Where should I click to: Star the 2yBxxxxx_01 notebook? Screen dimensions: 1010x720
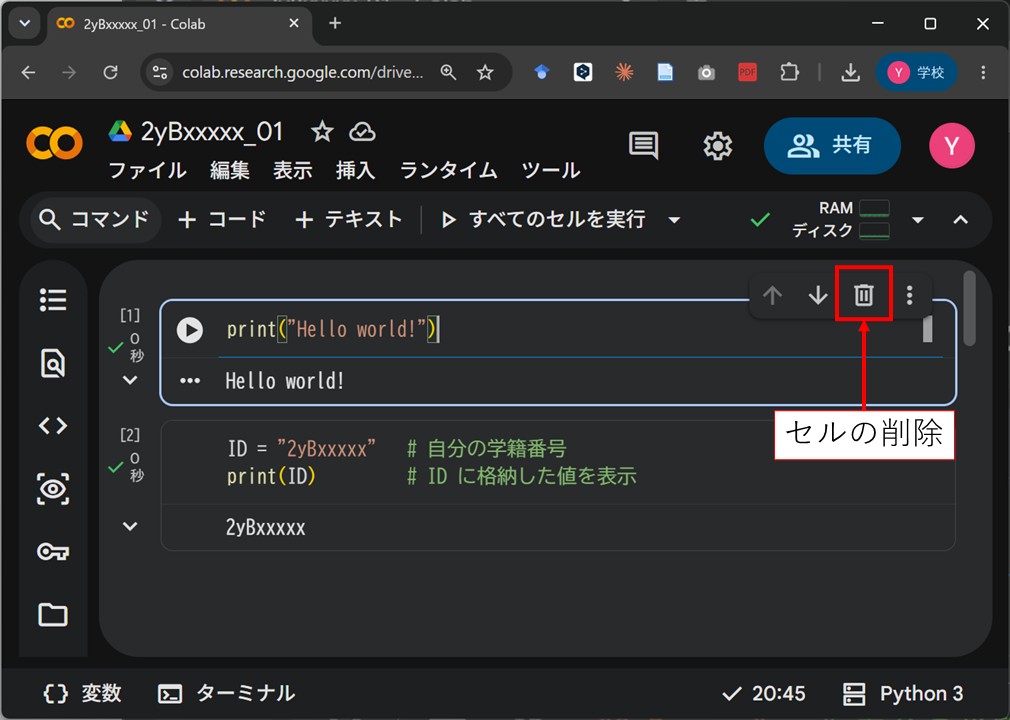point(322,132)
